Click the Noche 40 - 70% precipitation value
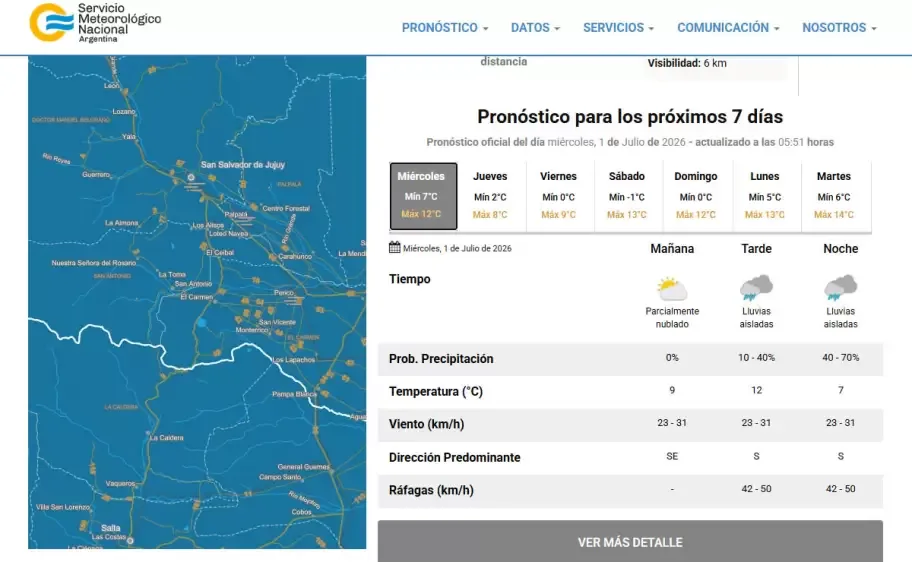912x562 pixels. point(840,357)
